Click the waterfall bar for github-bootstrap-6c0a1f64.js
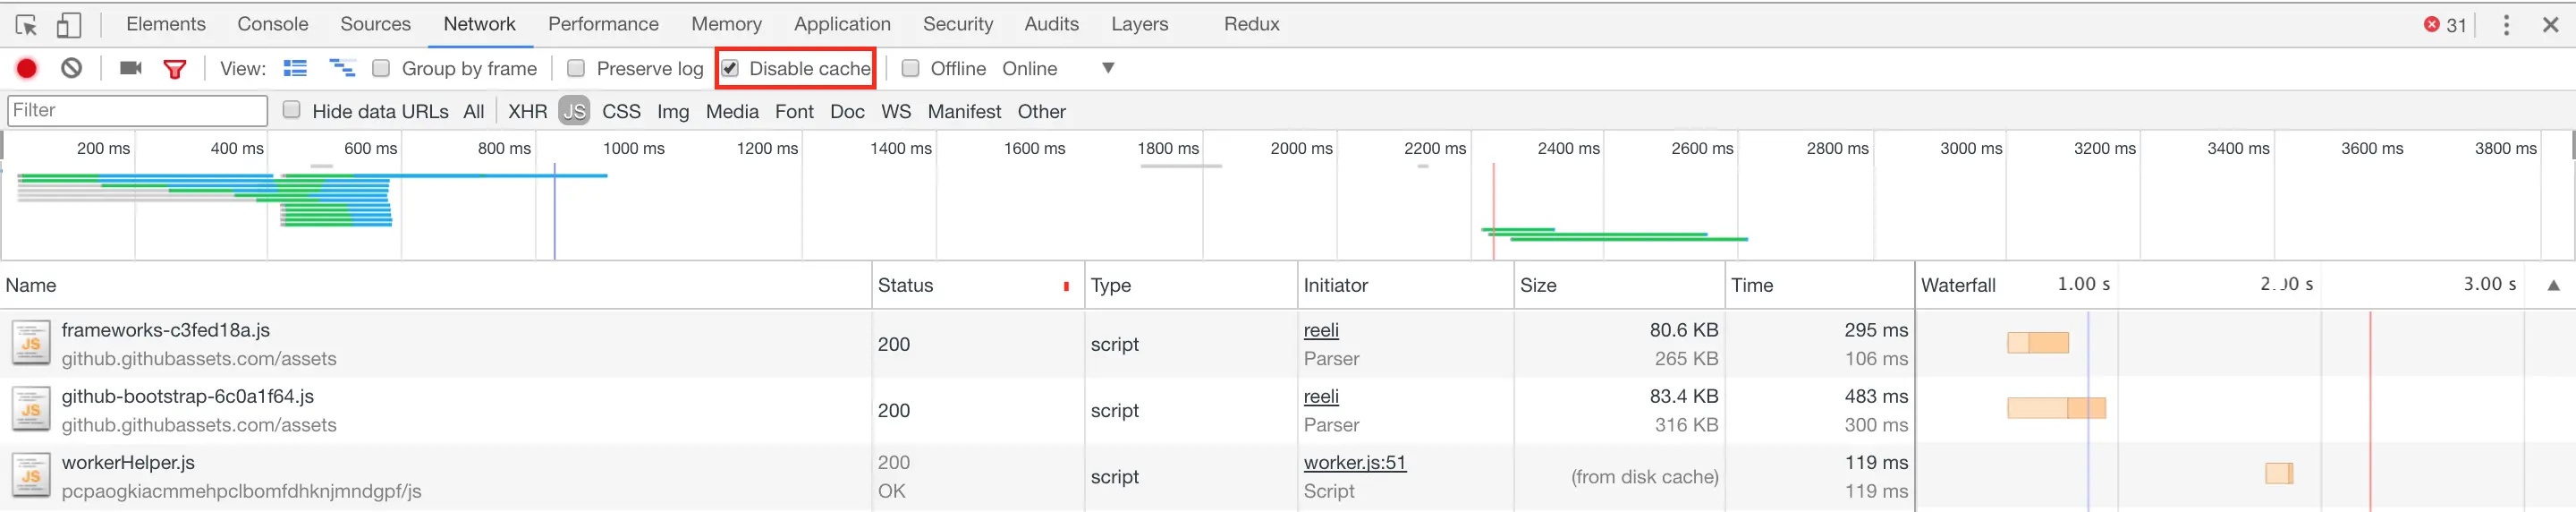Viewport: 2576px width, 512px height. [2056, 408]
